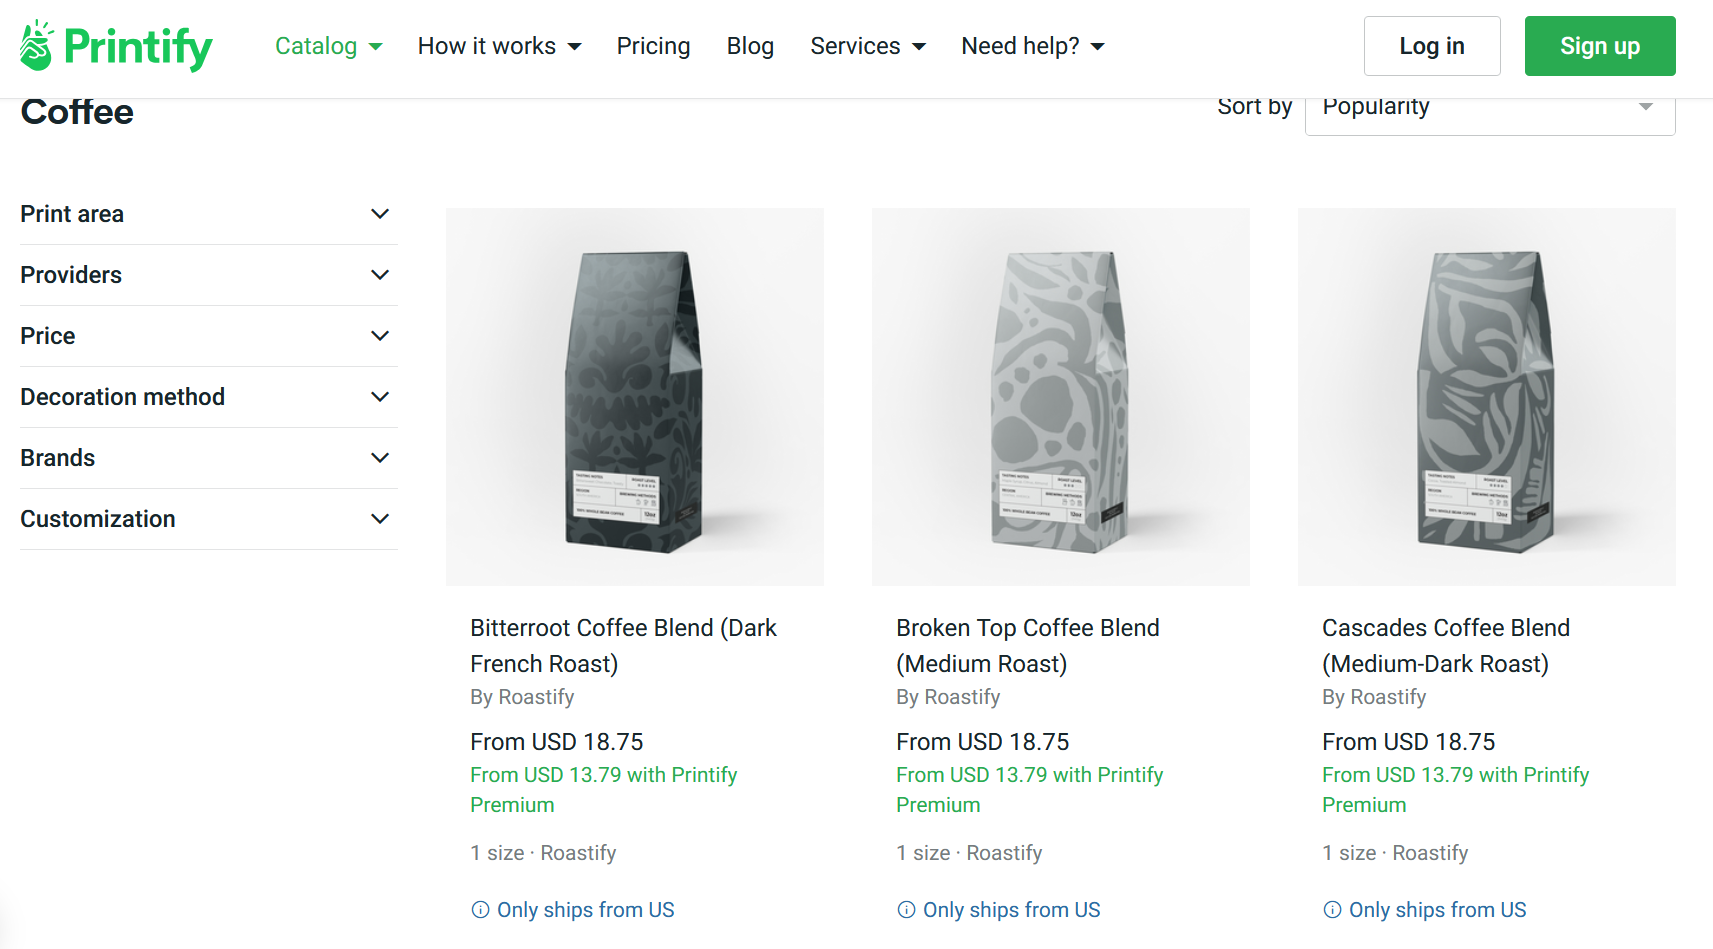Click the info icon beside Cascades shipping note
1713x949 pixels.
coord(1331,910)
